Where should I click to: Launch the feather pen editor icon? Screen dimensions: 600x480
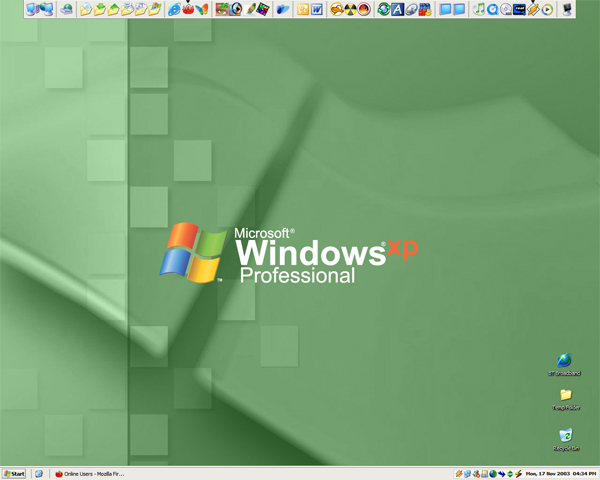(250, 9)
